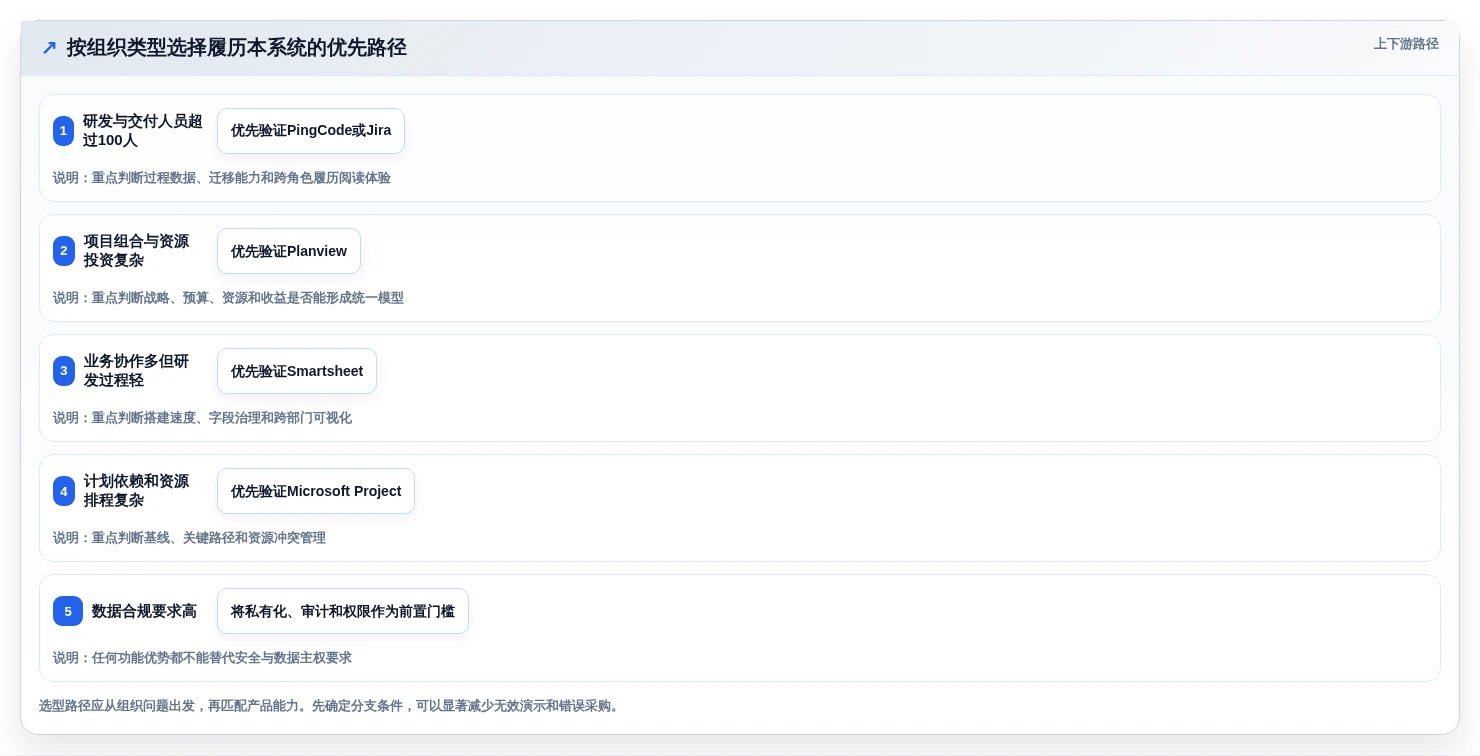Click the condition text 计划依赖和资源排程复杂
The height and width of the screenshot is (756, 1480).
tap(137, 491)
